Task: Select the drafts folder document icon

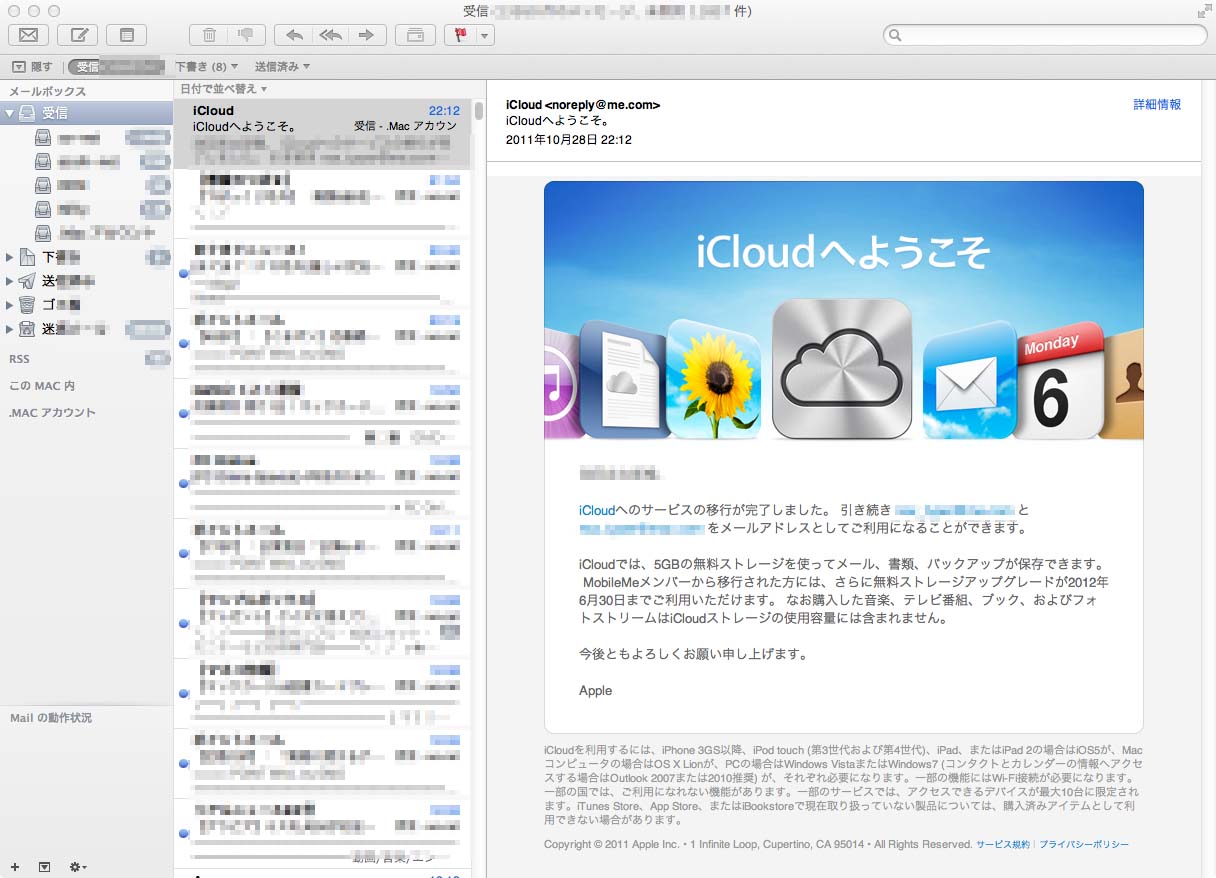Action: point(27,257)
